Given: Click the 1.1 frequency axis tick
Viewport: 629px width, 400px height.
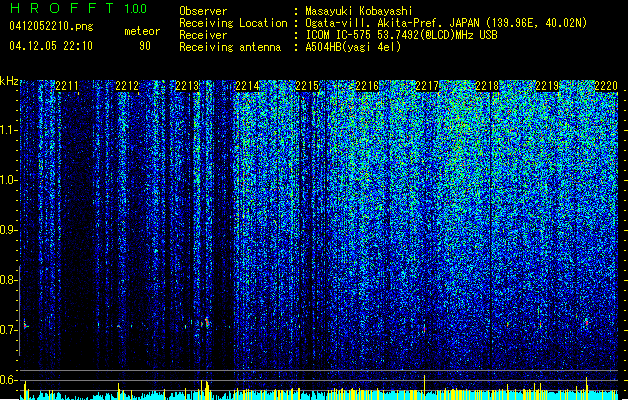Looking at the screenshot, I should [x=8, y=130].
